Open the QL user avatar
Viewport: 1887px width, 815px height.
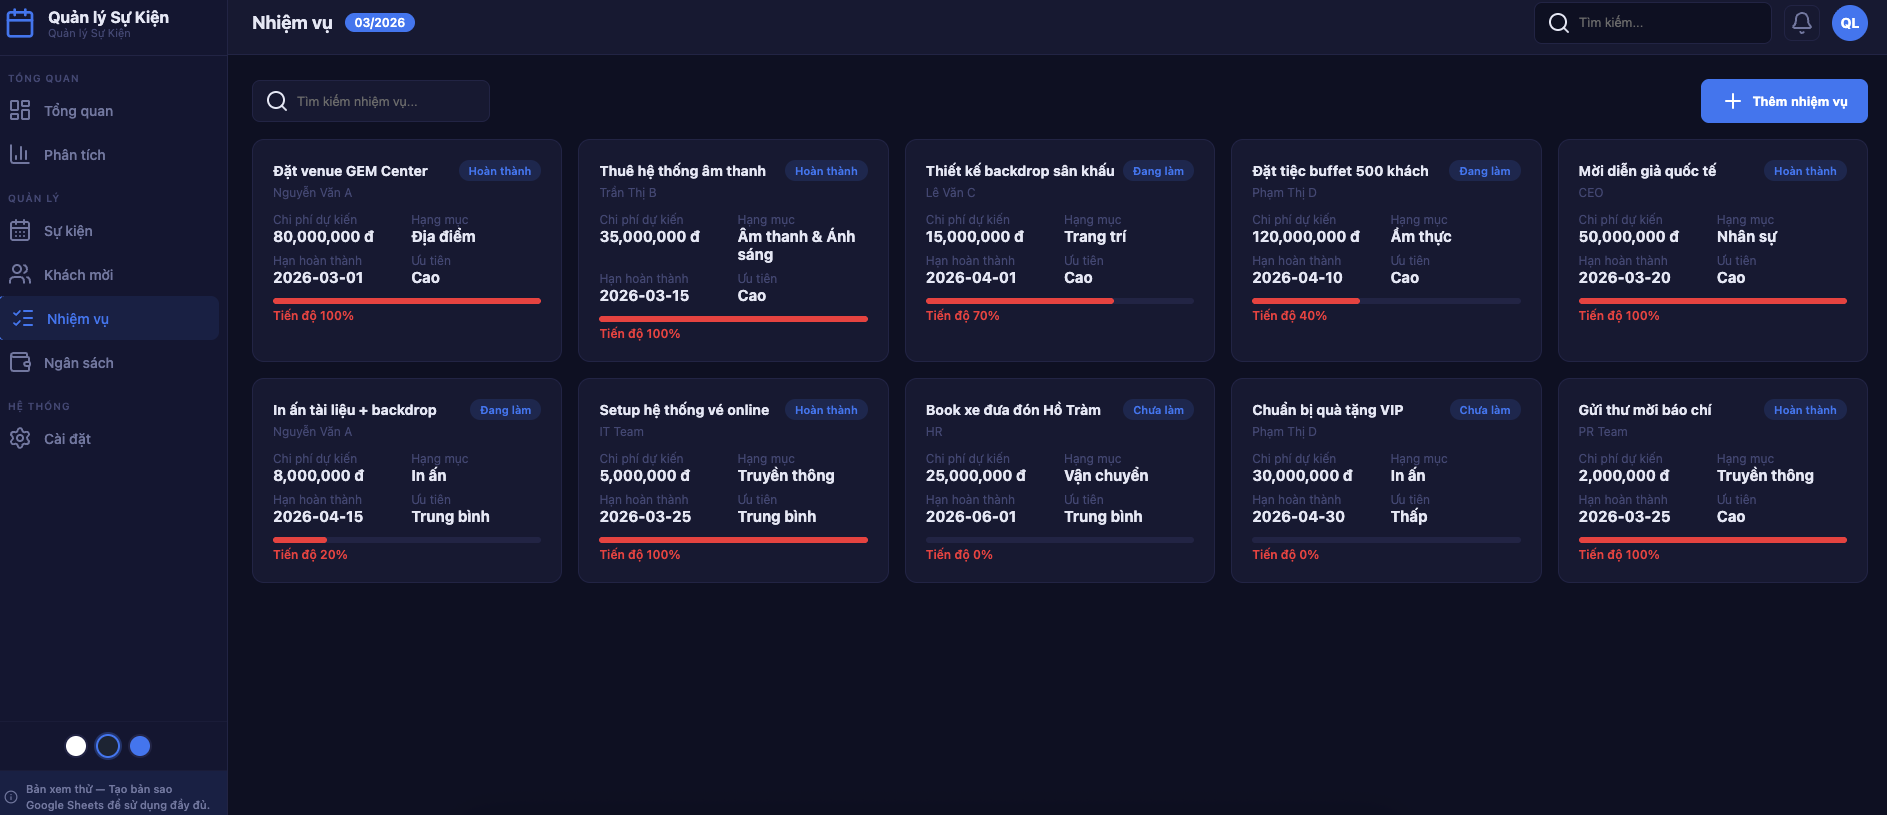1850,22
